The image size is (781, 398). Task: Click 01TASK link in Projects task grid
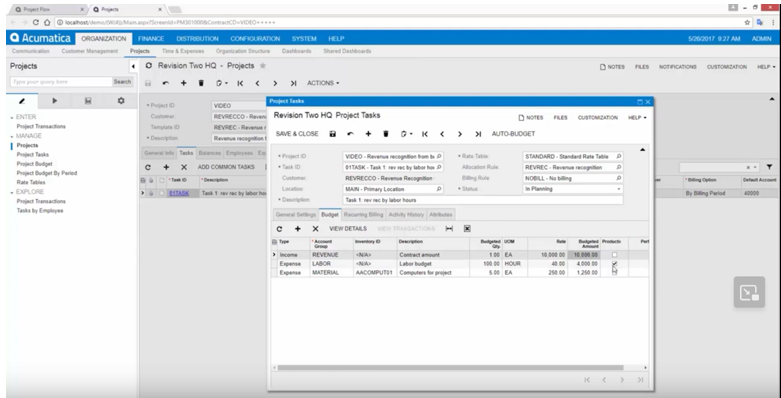[x=179, y=193]
